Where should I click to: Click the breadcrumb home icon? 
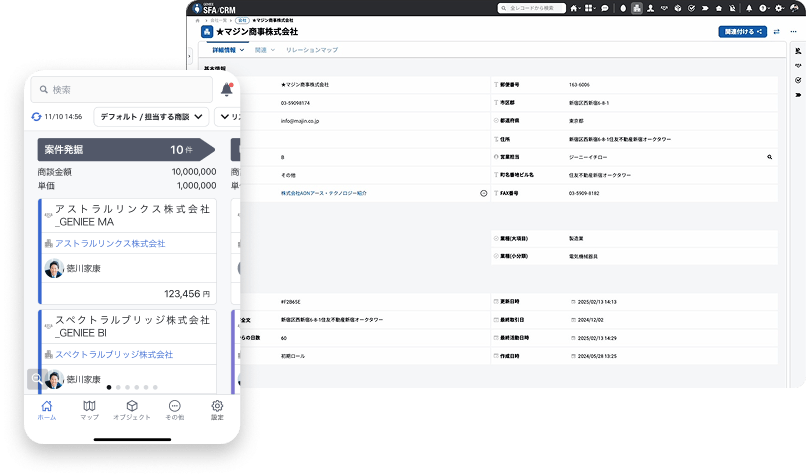(x=197, y=21)
